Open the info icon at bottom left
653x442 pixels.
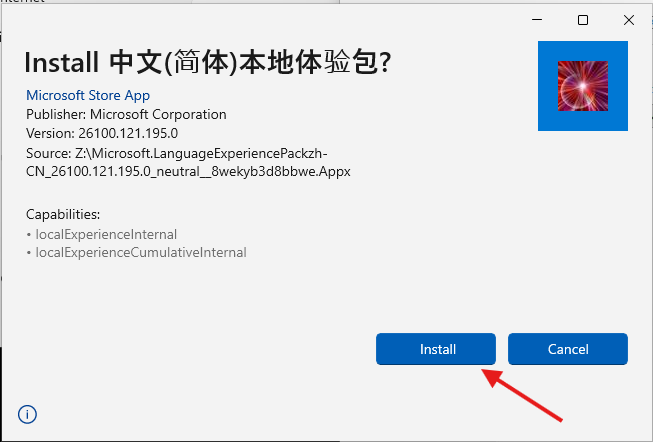click(27, 415)
